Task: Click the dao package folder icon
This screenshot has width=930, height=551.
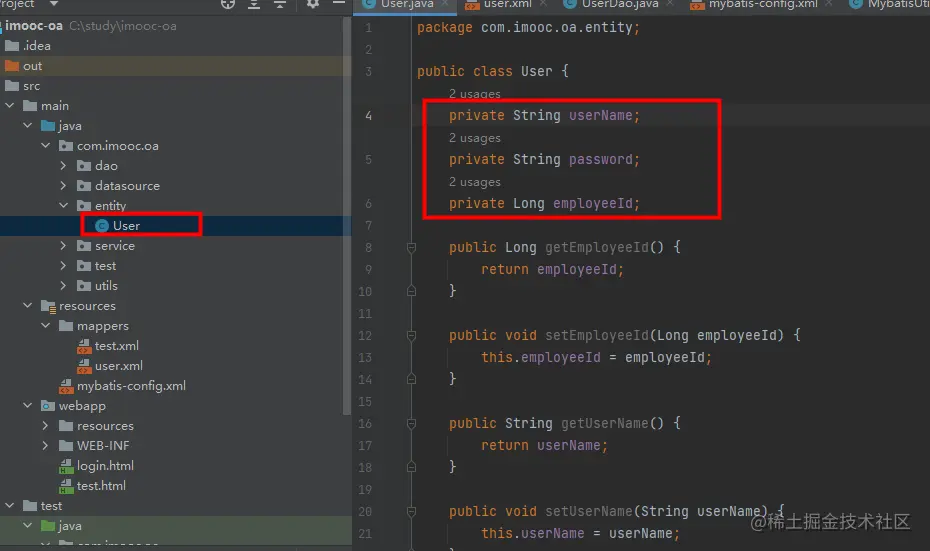Action: 84,165
